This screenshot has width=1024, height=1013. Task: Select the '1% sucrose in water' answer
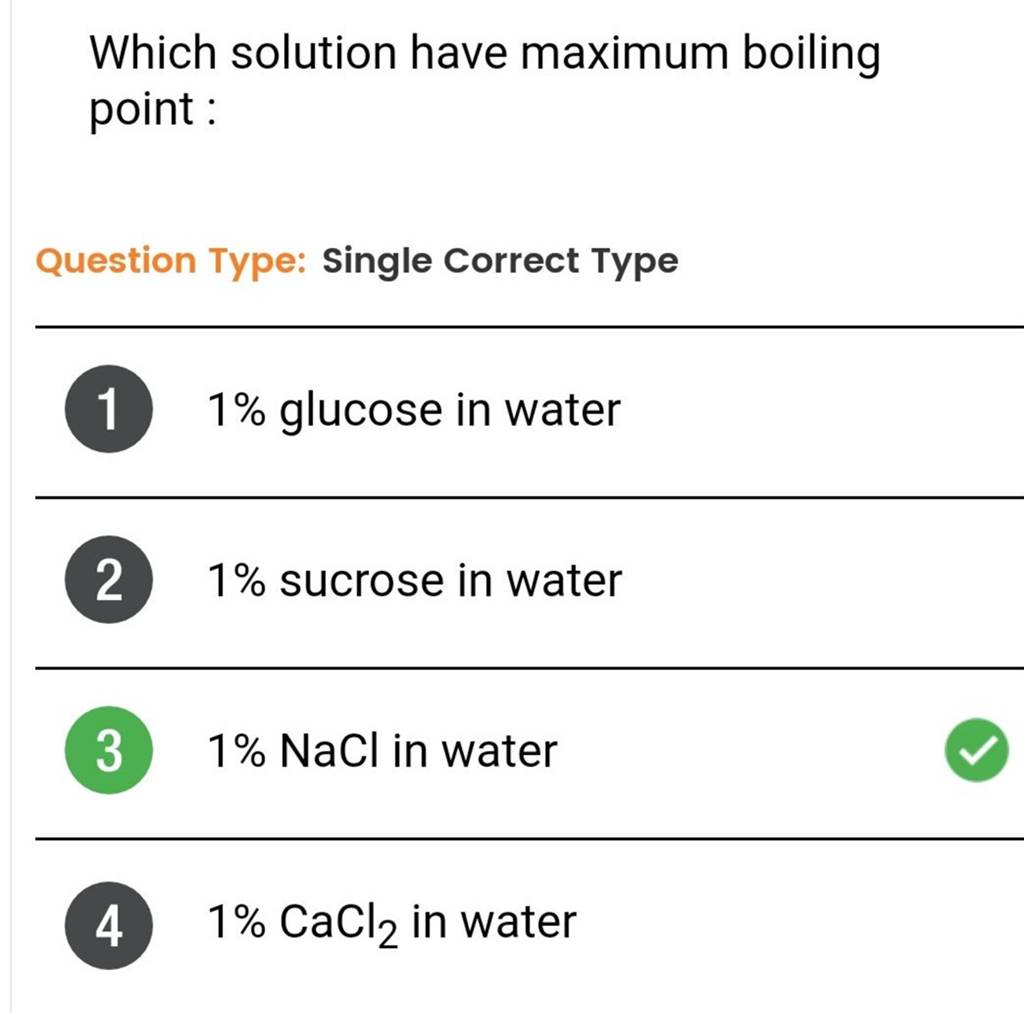pos(413,578)
